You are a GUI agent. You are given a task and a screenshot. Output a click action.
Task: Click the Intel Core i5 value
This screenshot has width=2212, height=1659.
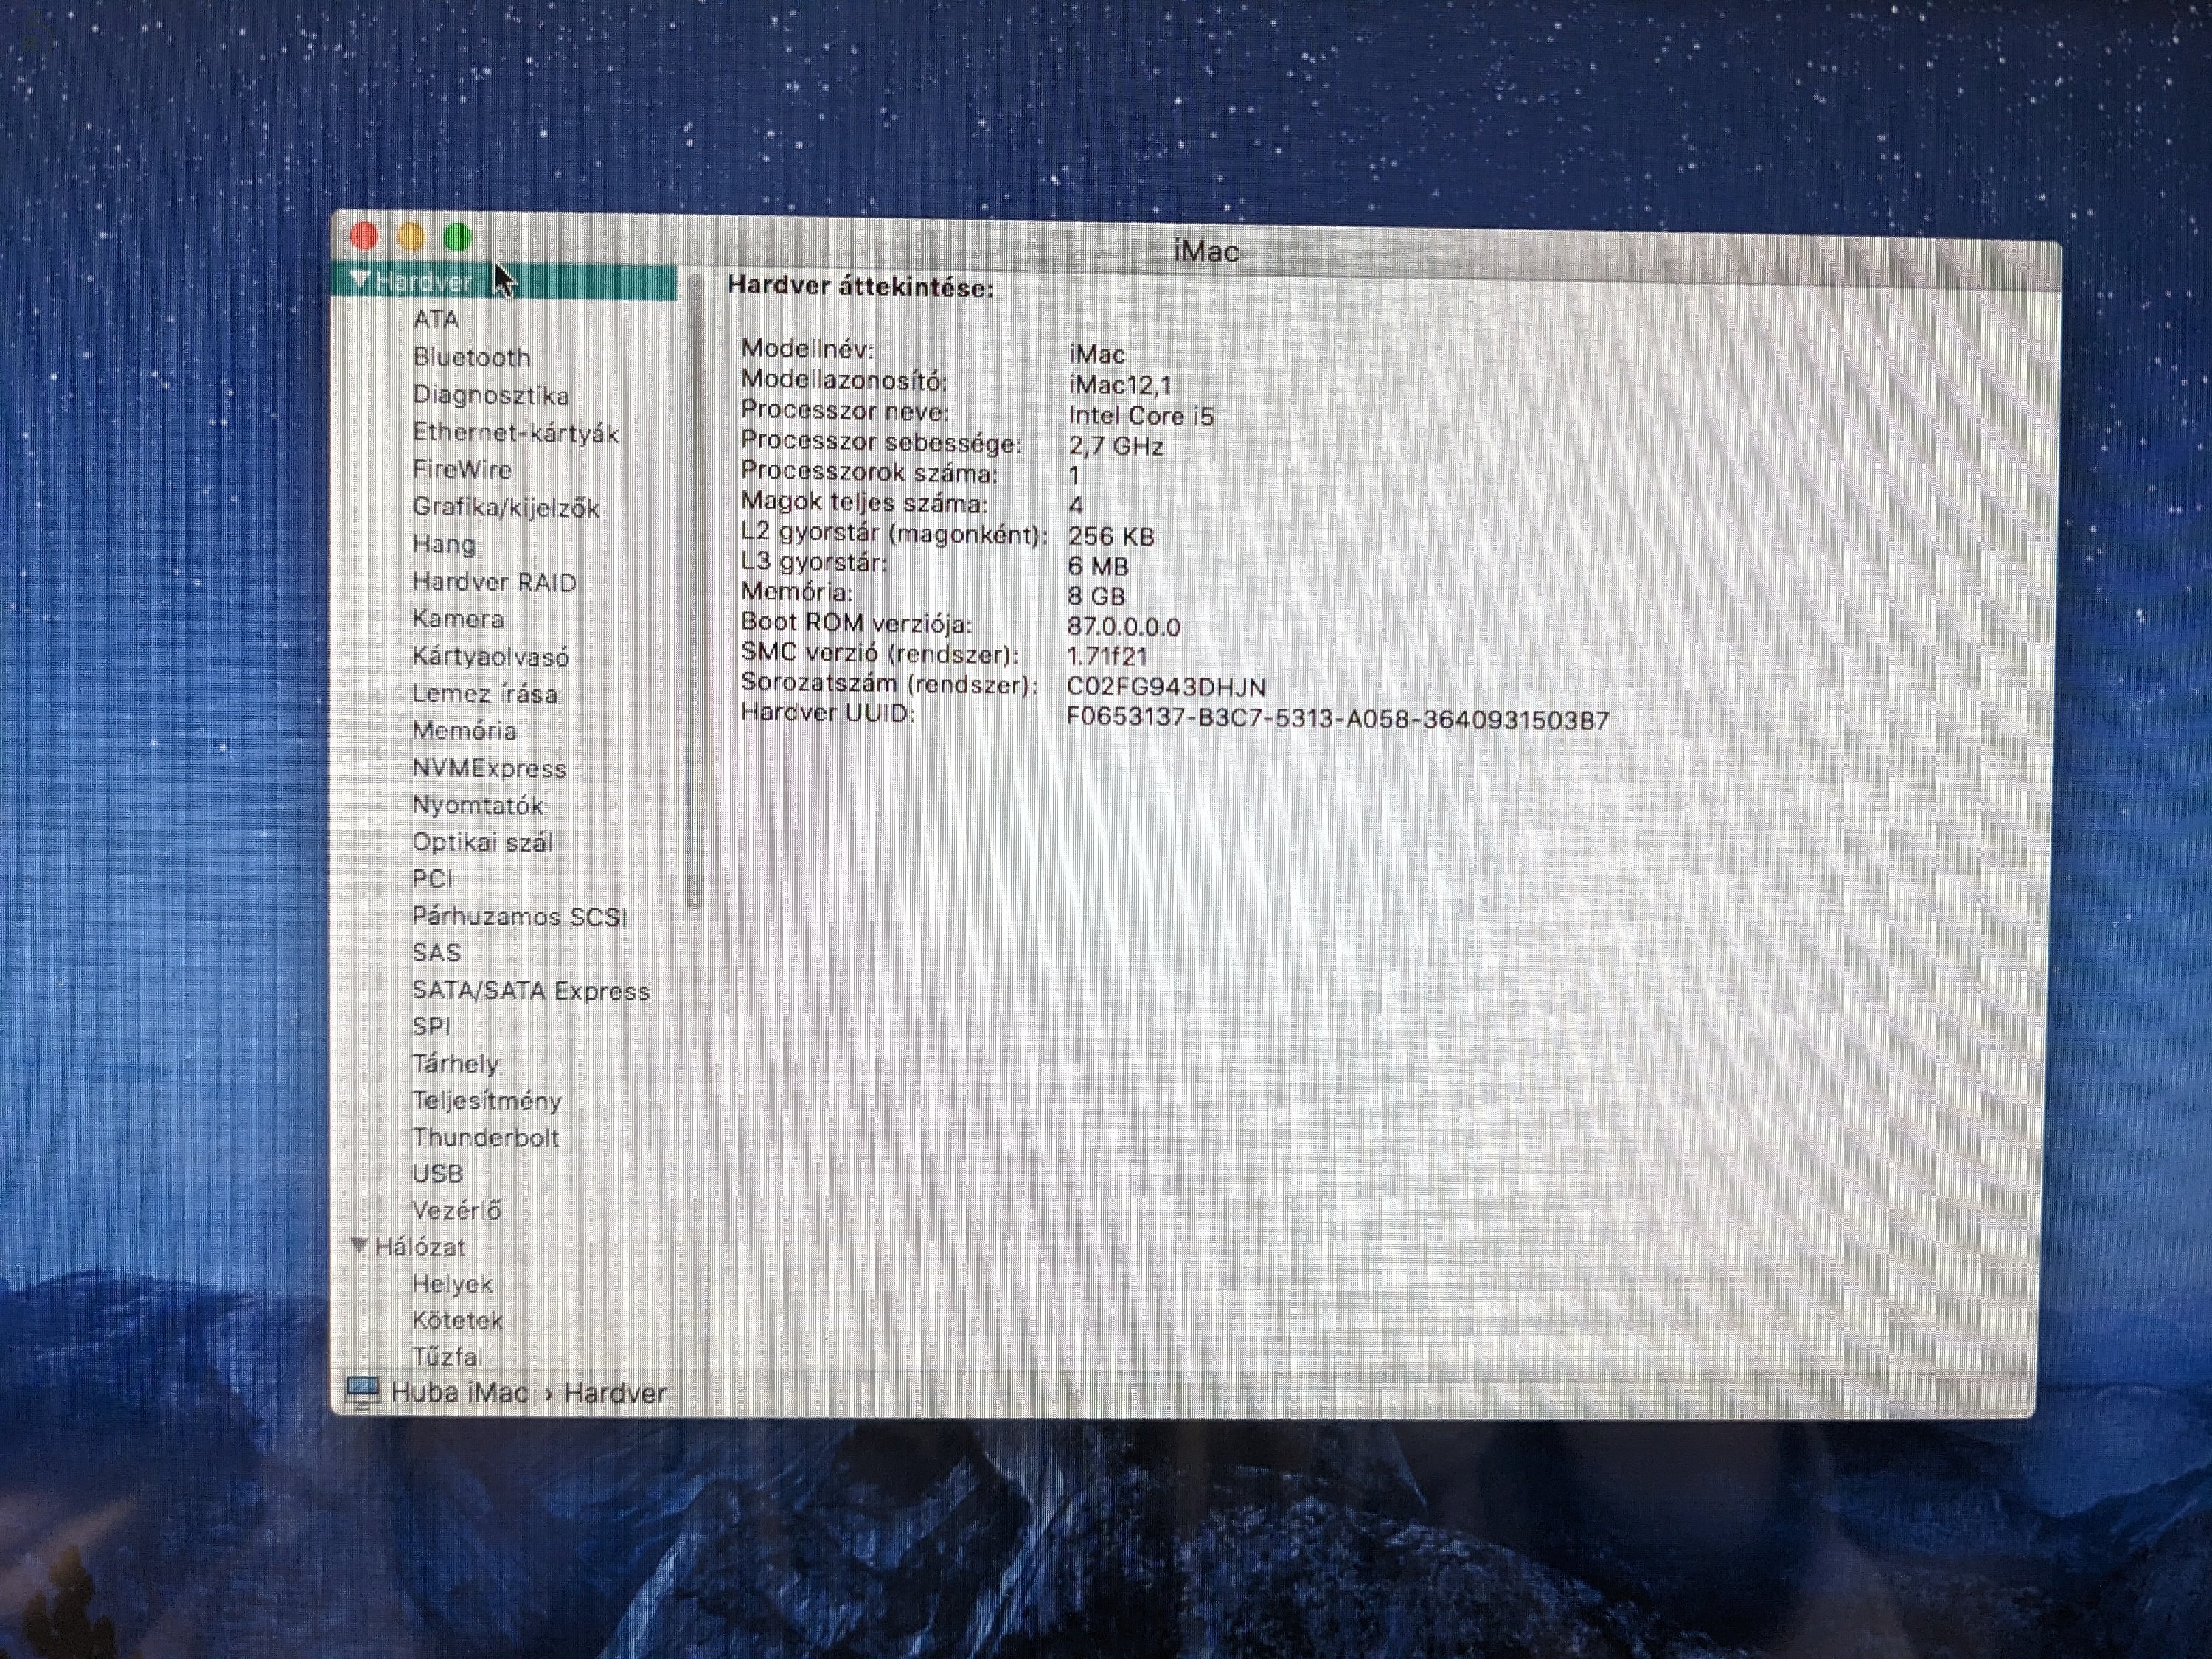[x=1140, y=416]
